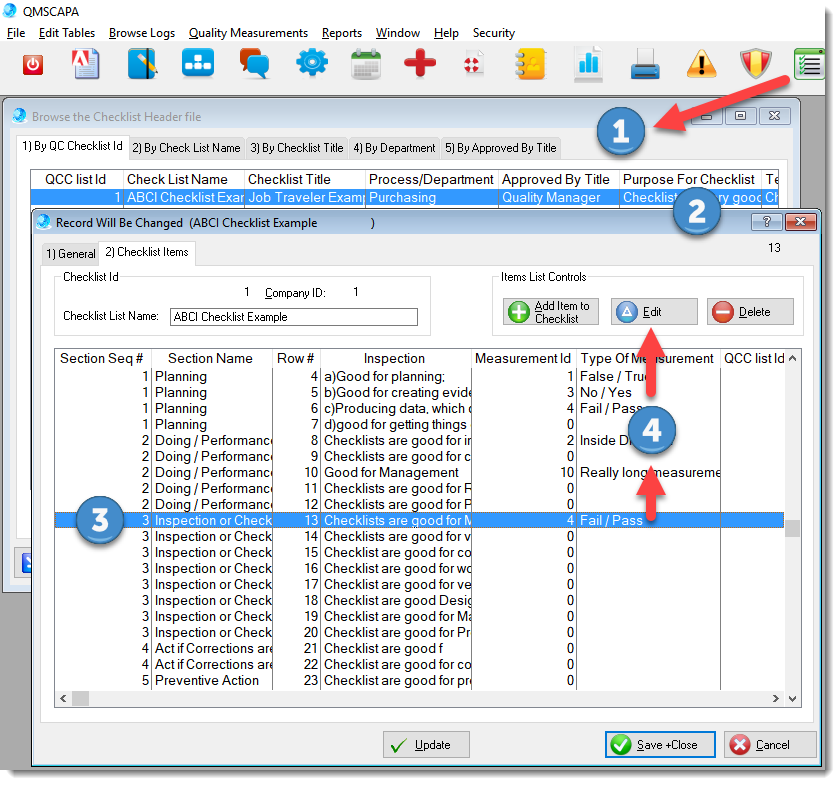
Task: Switch to the Checklist Items tab
Action: point(146,253)
